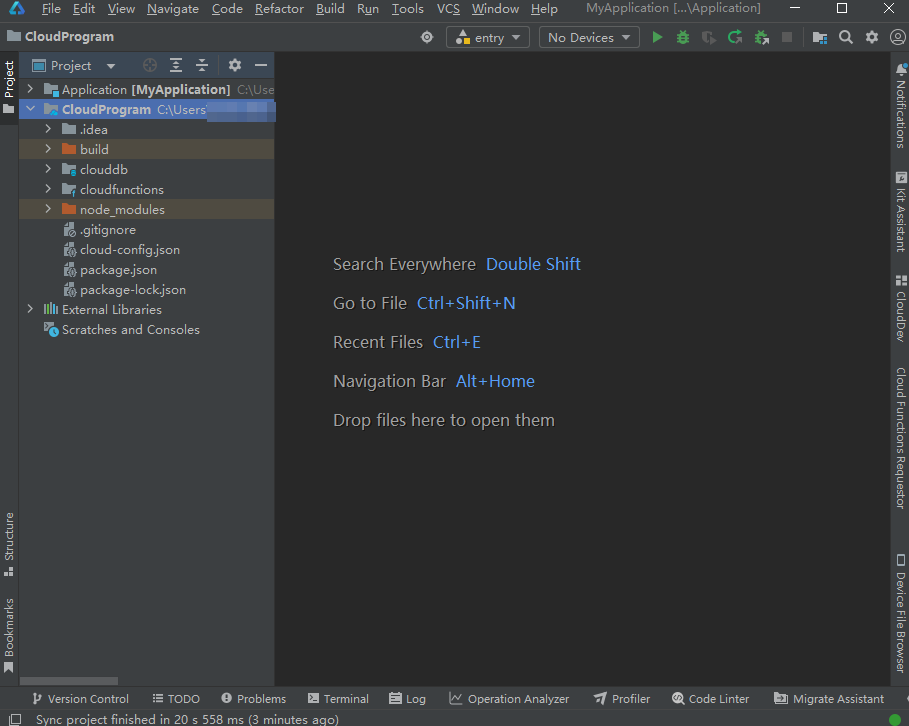Image resolution: width=909 pixels, height=726 pixels.
Task: Collapse all items in the Project panel
Action: (202, 65)
